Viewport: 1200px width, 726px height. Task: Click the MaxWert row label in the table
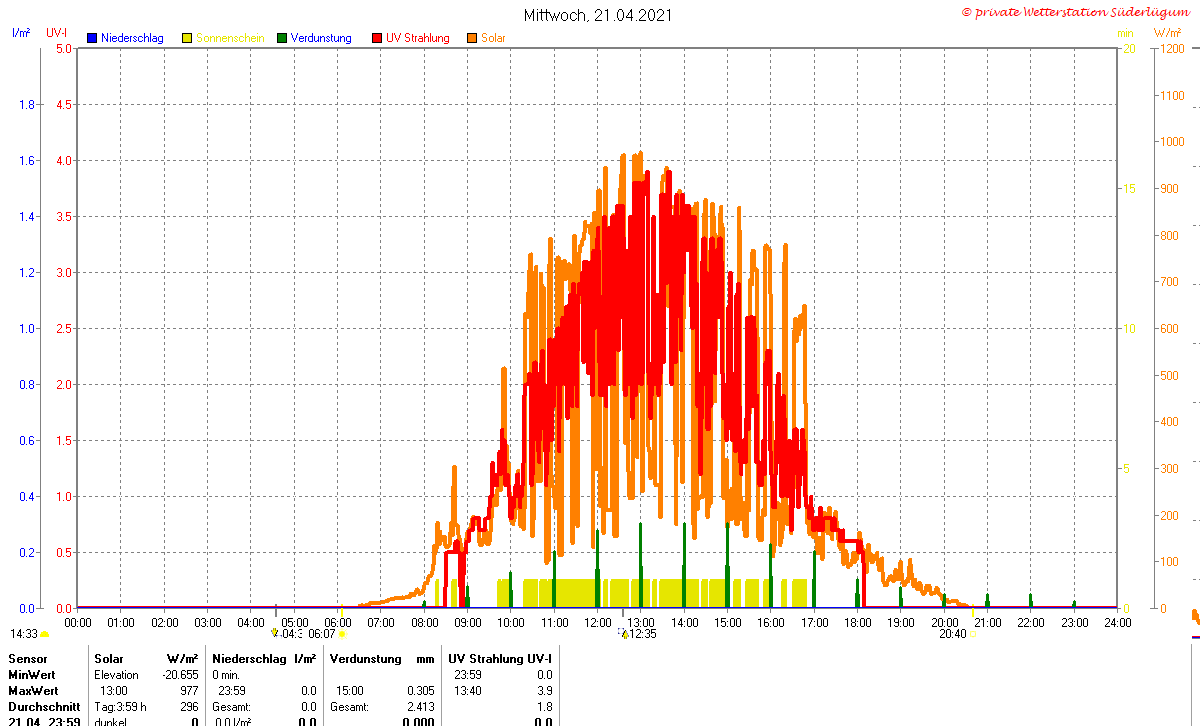pyautogui.click(x=31, y=691)
